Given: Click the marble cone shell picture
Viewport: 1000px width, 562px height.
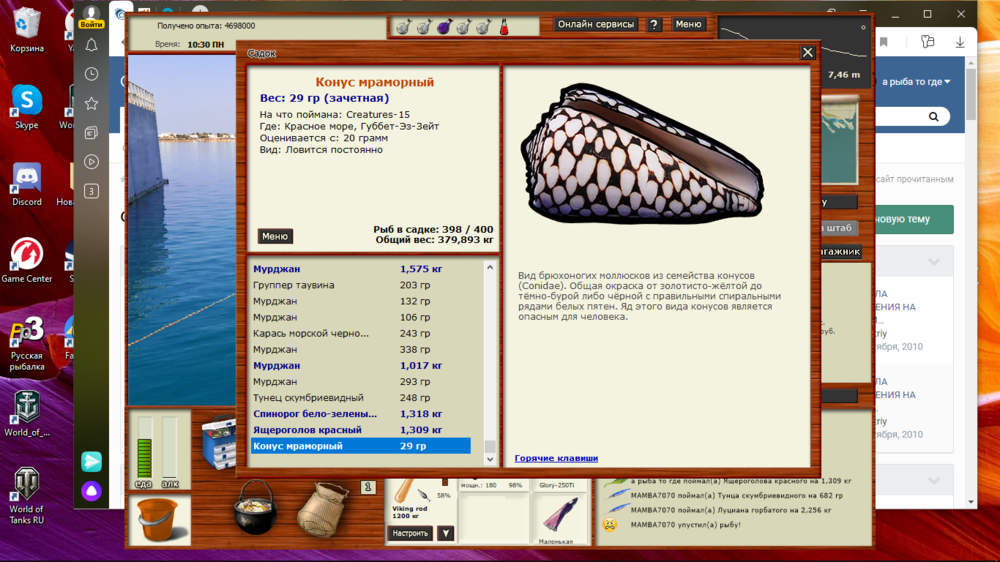Looking at the screenshot, I should [x=642, y=153].
